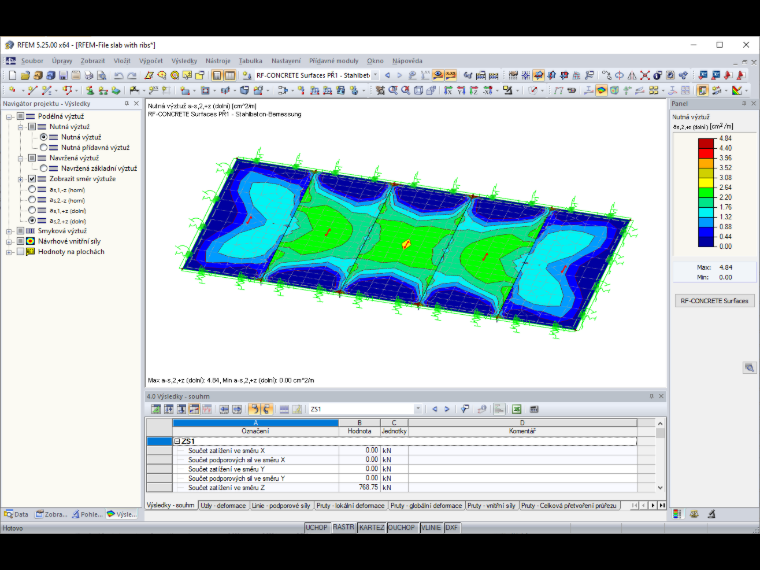Viewport: 760px width, 570px height.
Task: Create a new file with New icon
Action: [13, 75]
